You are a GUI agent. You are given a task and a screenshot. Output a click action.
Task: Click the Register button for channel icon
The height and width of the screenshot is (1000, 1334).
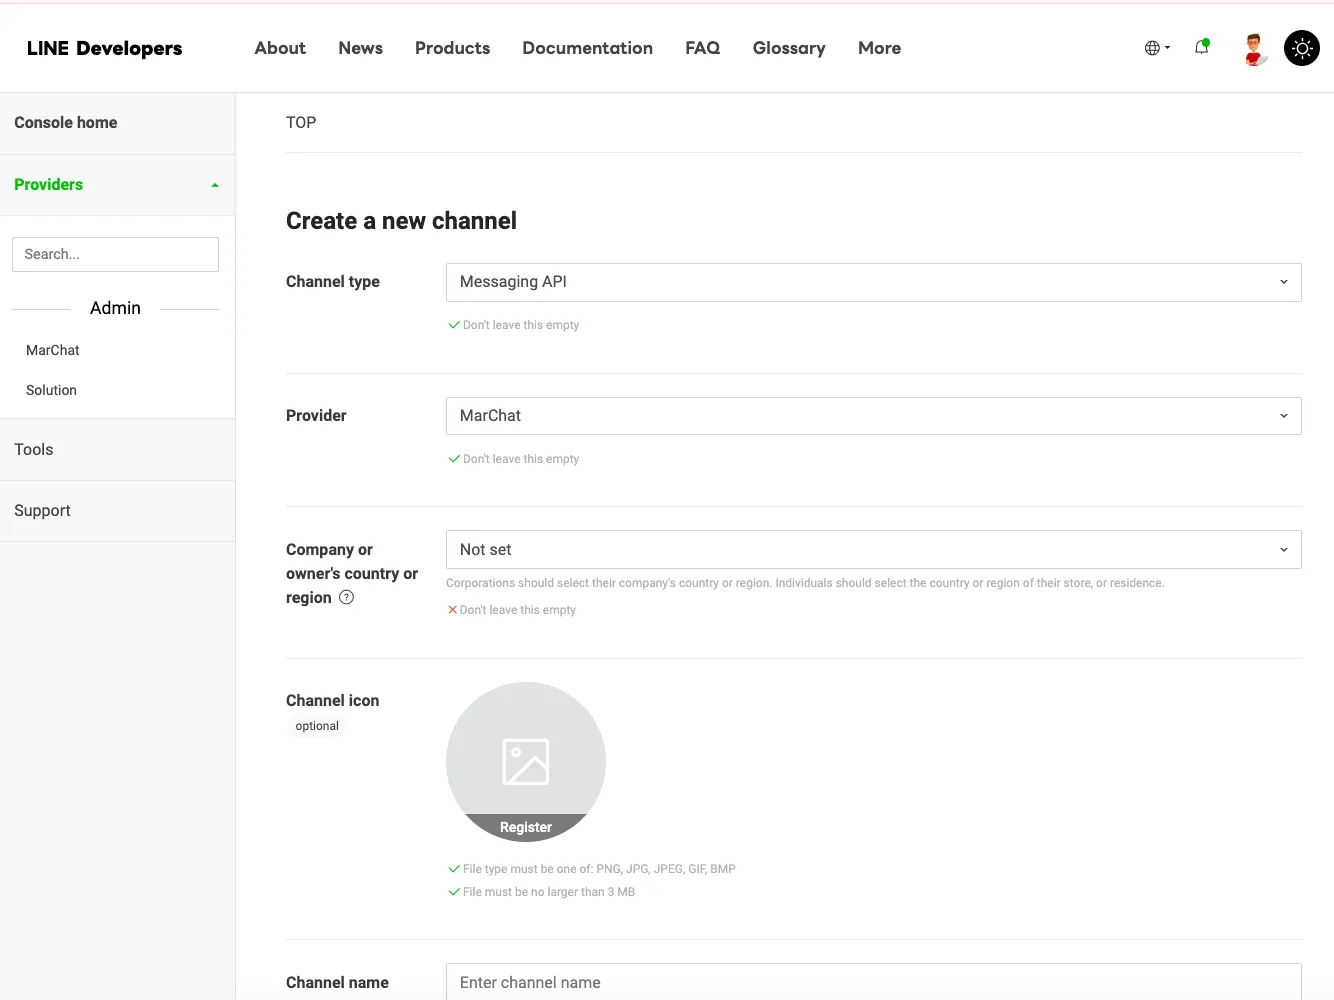(526, 827)
